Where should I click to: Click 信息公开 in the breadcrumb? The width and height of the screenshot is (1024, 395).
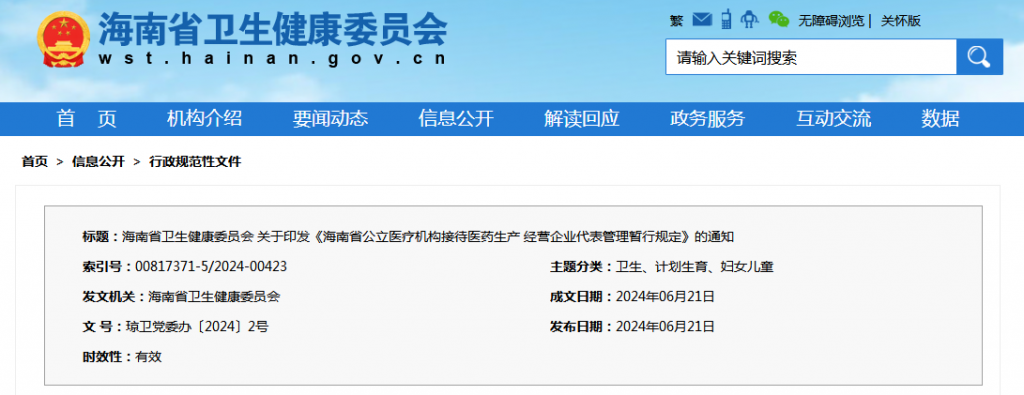click(98, 162)
